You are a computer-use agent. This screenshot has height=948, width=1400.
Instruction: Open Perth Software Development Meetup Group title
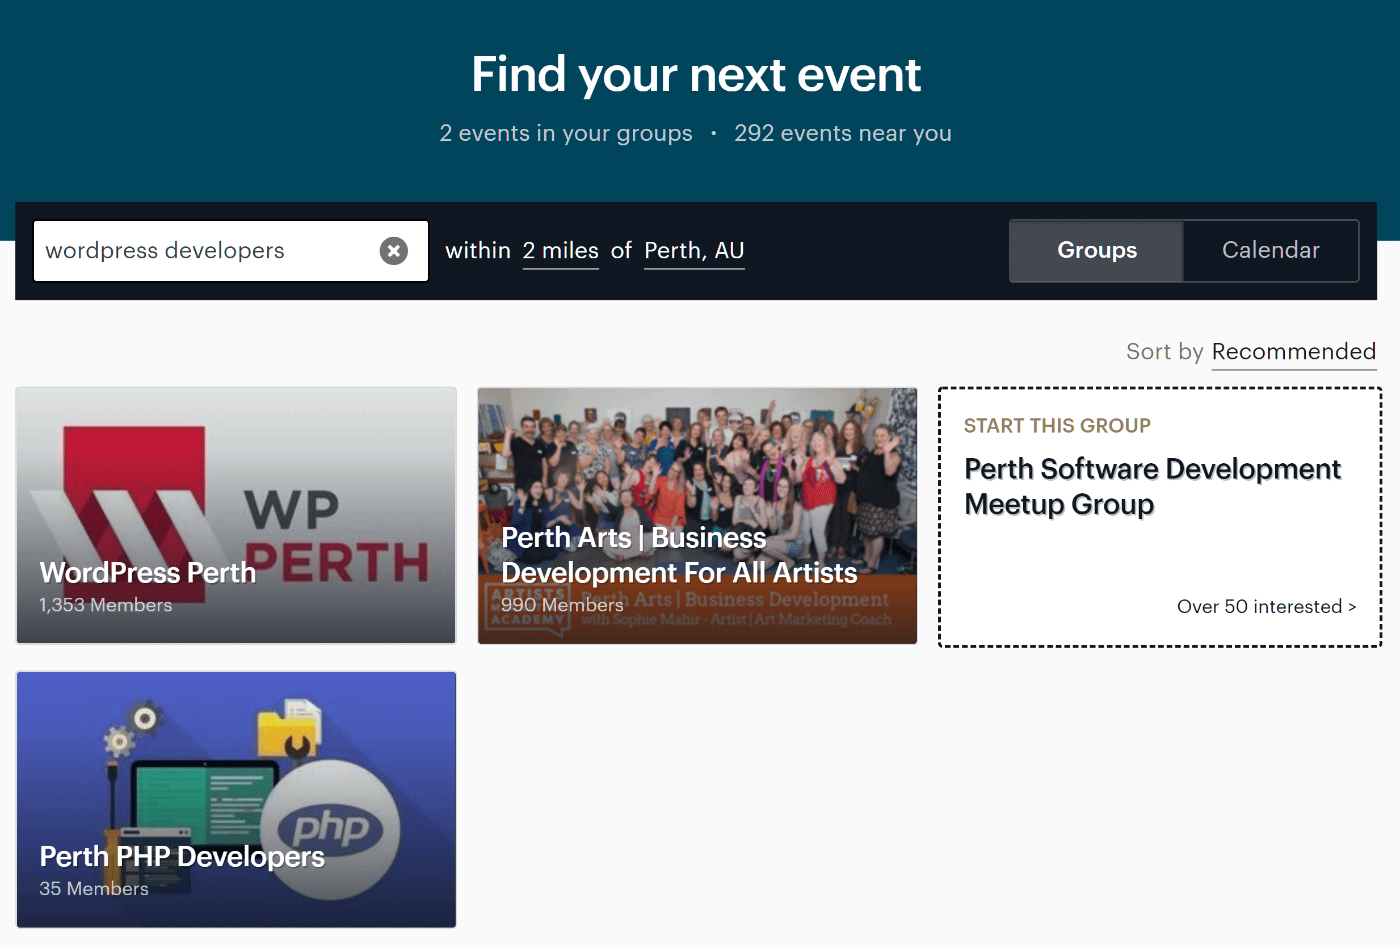coord(1152,486)
